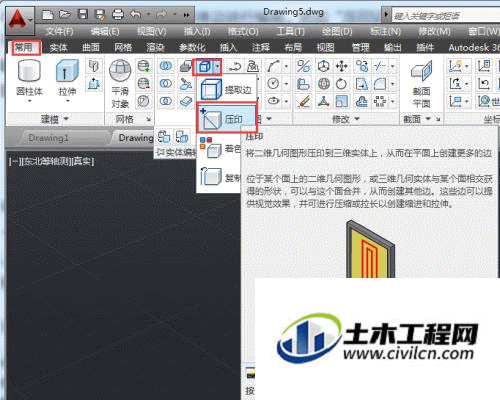The height and width of the screenshot is (400, 500).
Task: Select 提取边 from the dropdown list
Action: [226, 89]
